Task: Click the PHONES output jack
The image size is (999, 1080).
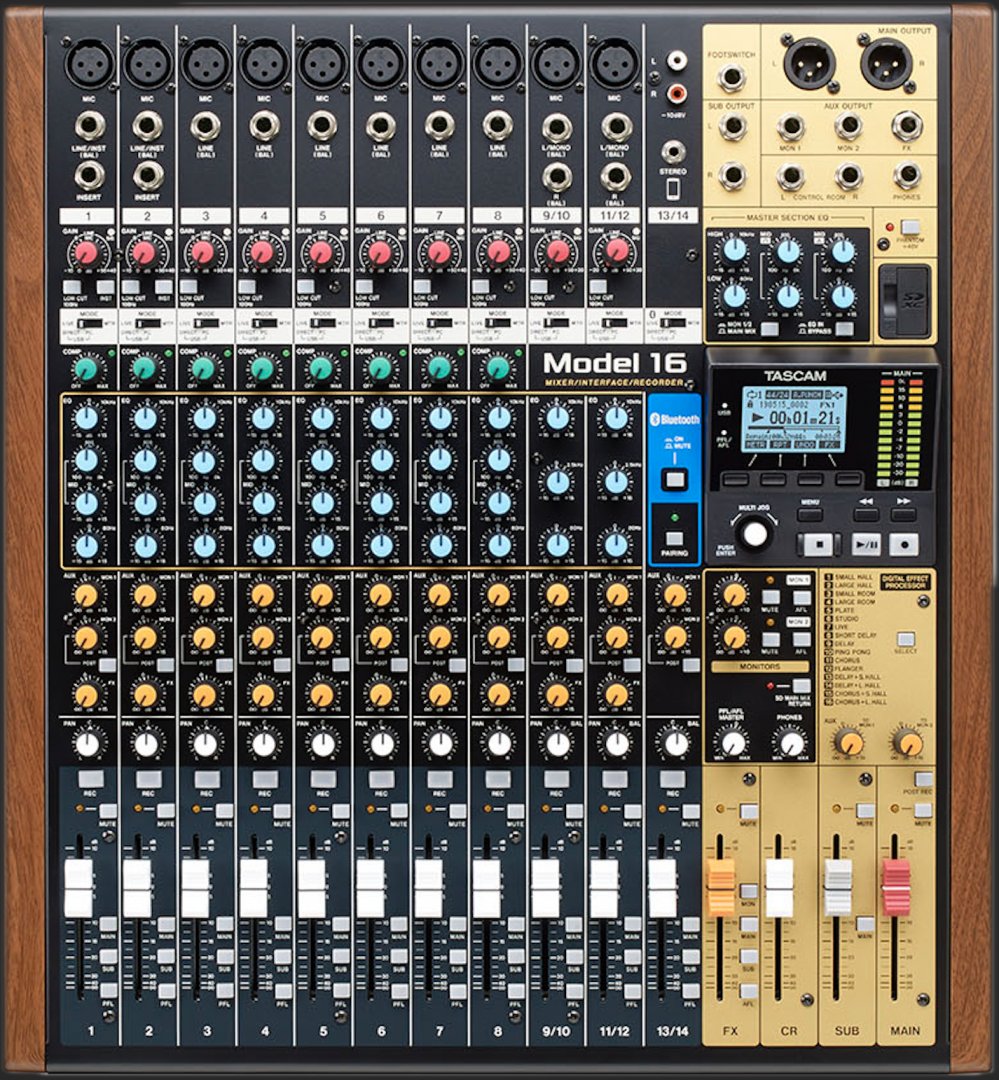Action: click(907, 176)
